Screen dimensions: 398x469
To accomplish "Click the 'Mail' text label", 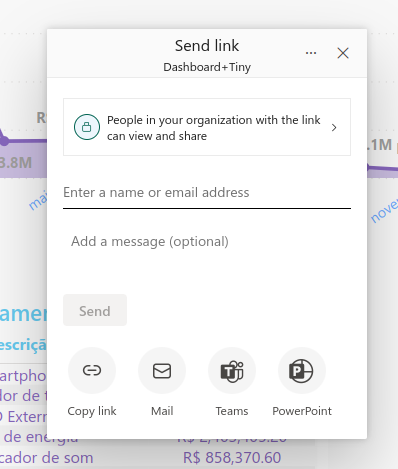I will tap(162, 411).
